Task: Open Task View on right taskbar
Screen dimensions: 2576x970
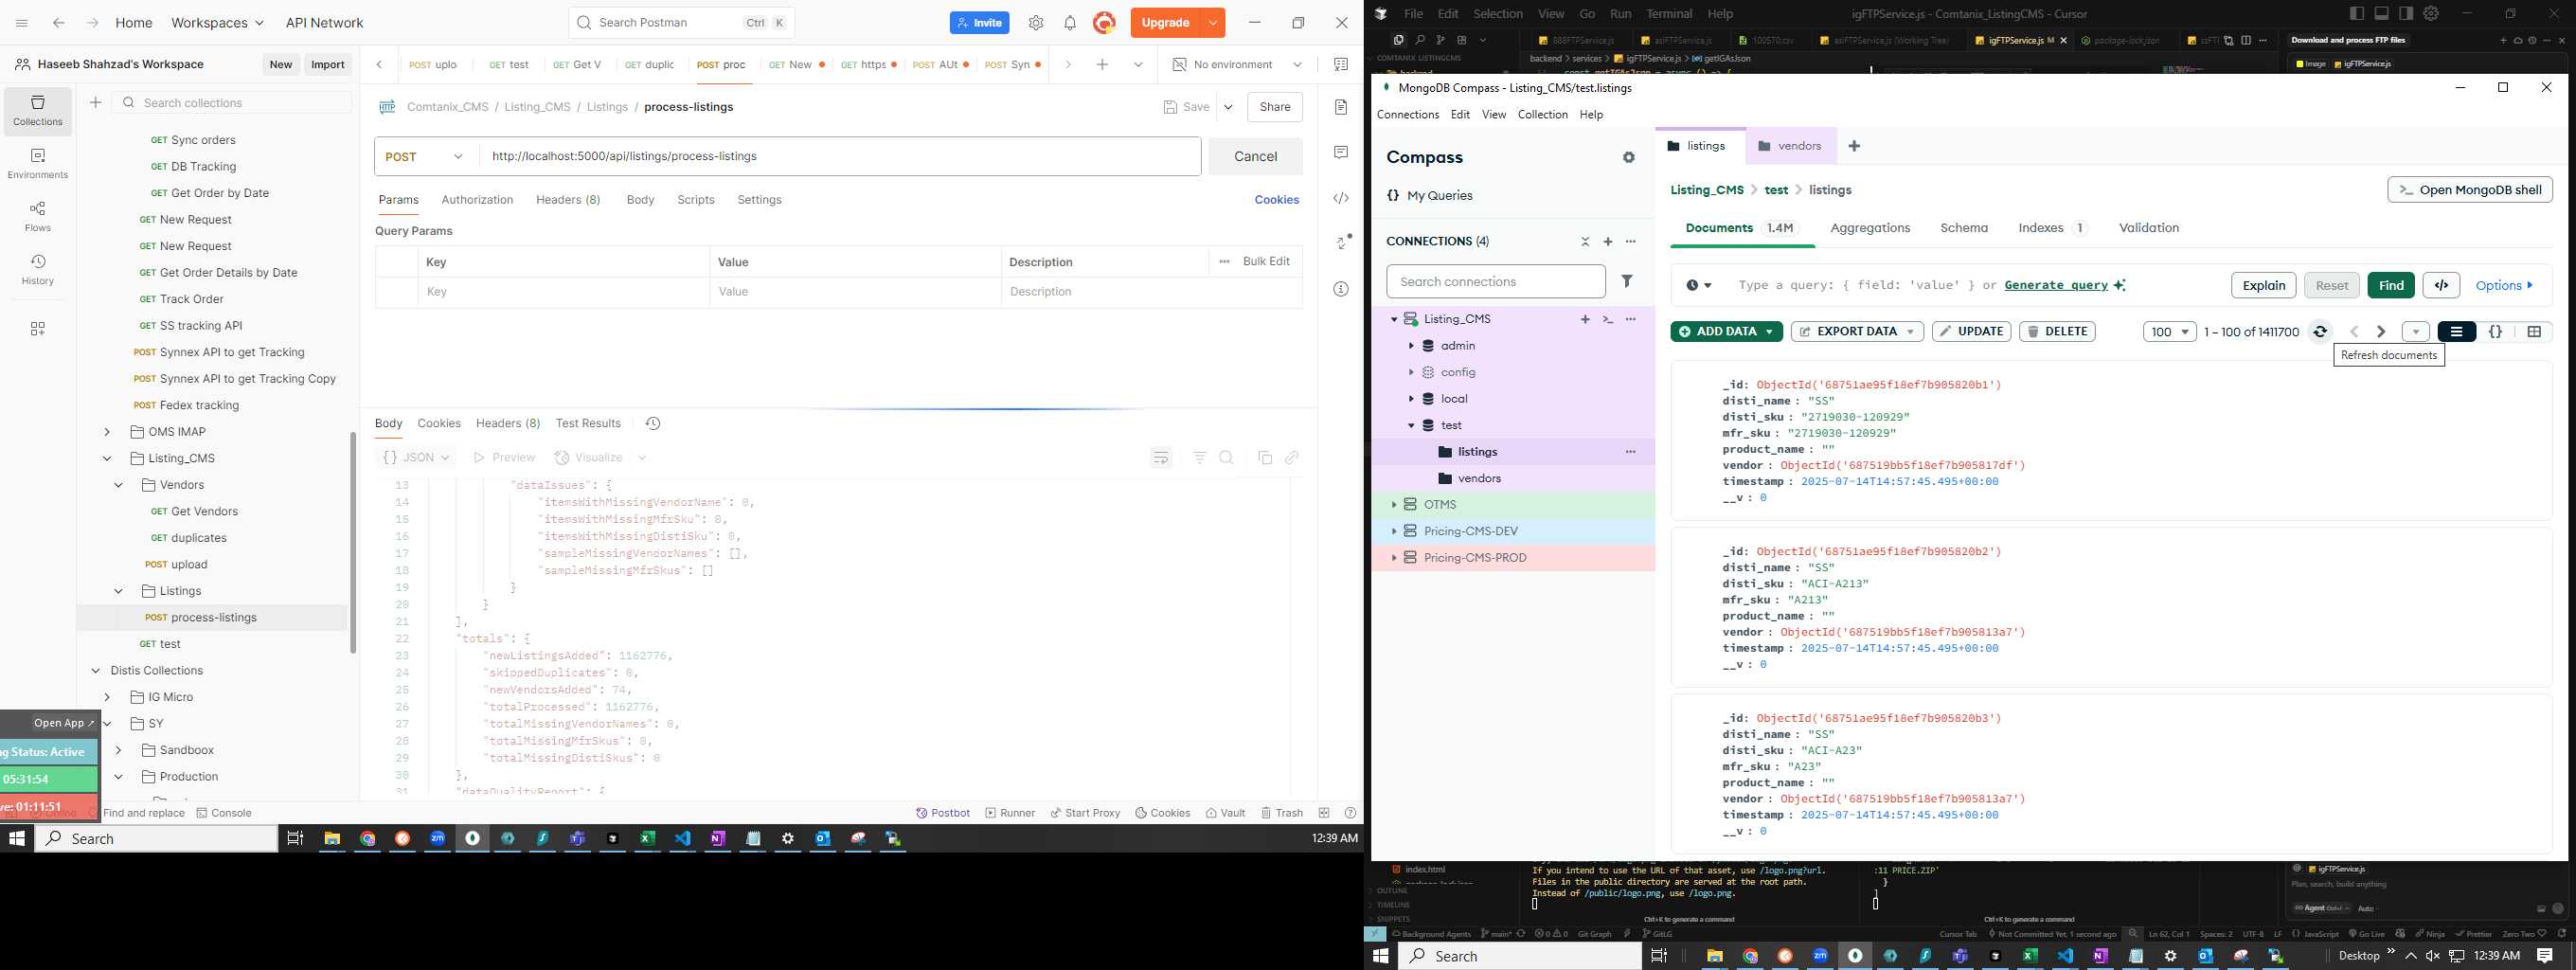Action: point(1659,956)
